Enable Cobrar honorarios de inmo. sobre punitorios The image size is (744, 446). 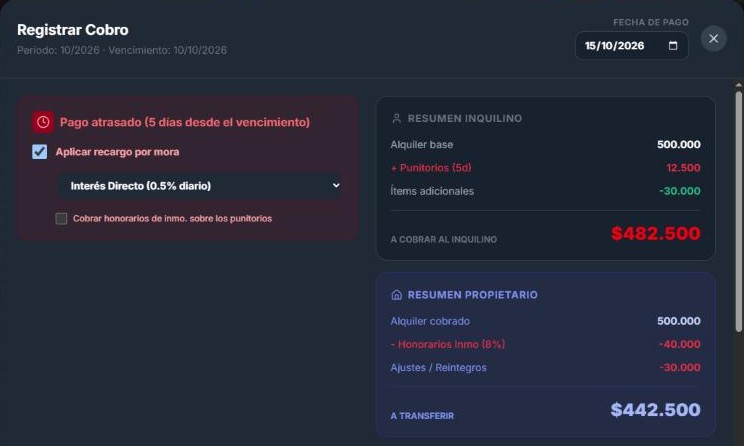(x=61, y=219)
